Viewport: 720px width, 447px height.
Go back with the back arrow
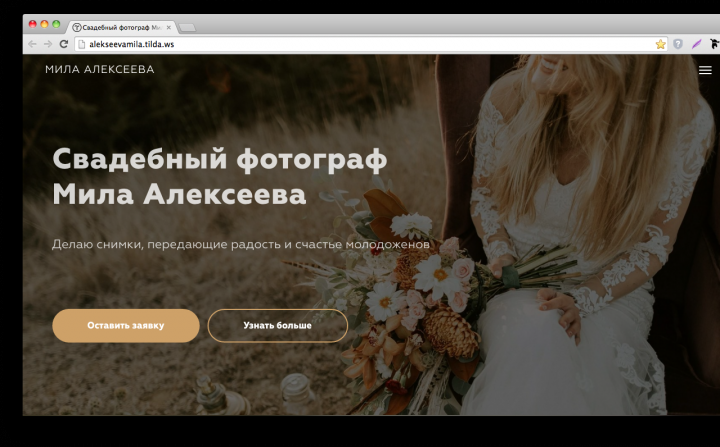click(32, 44)
